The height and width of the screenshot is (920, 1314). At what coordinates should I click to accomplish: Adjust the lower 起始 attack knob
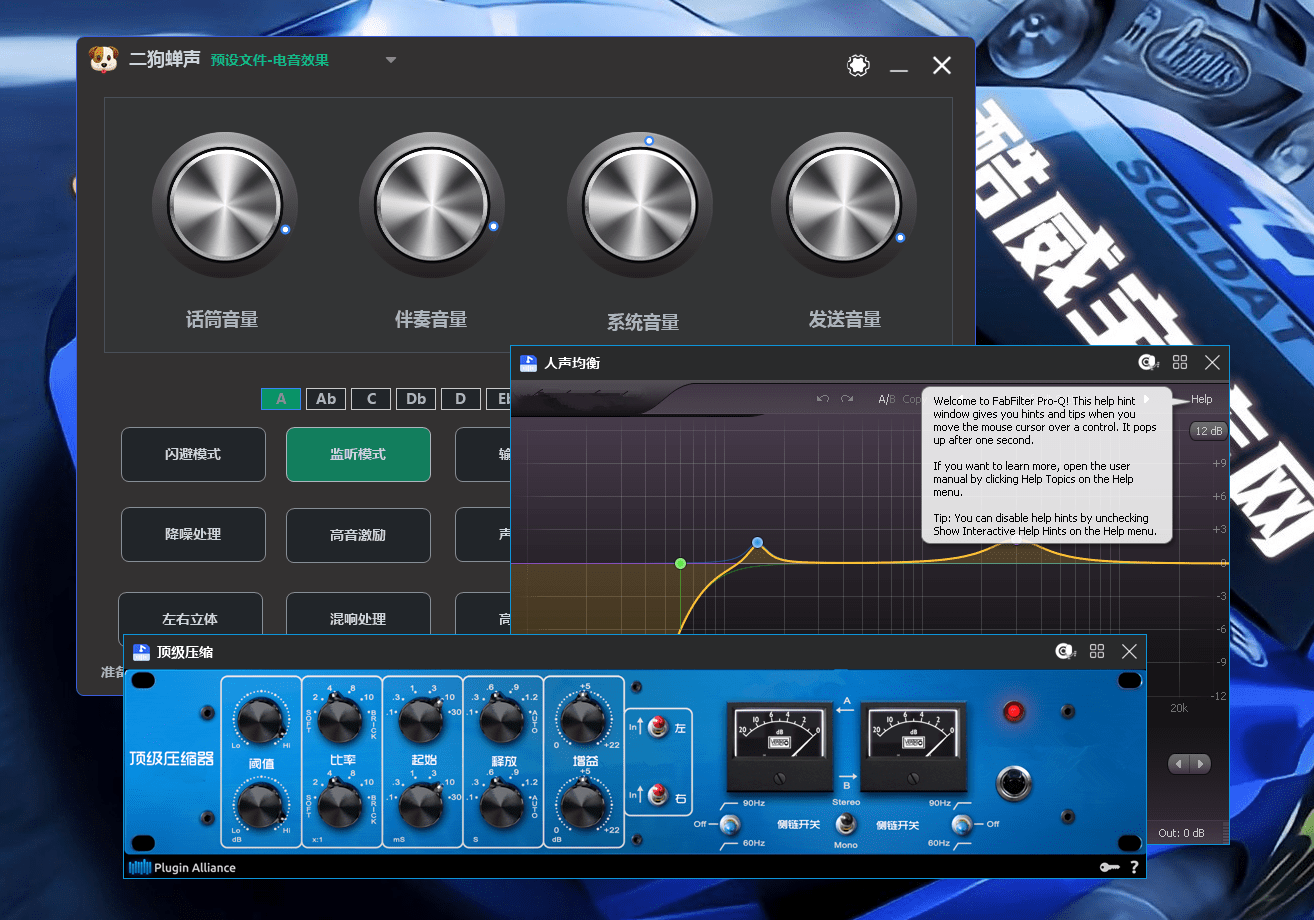(422, 805)
